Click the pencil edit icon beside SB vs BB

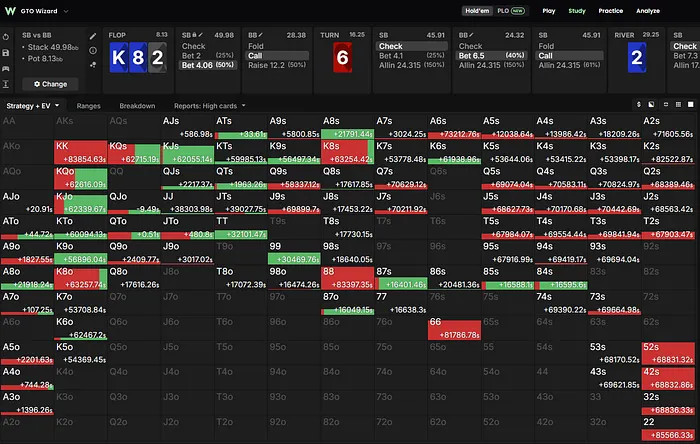coord(93,36)
